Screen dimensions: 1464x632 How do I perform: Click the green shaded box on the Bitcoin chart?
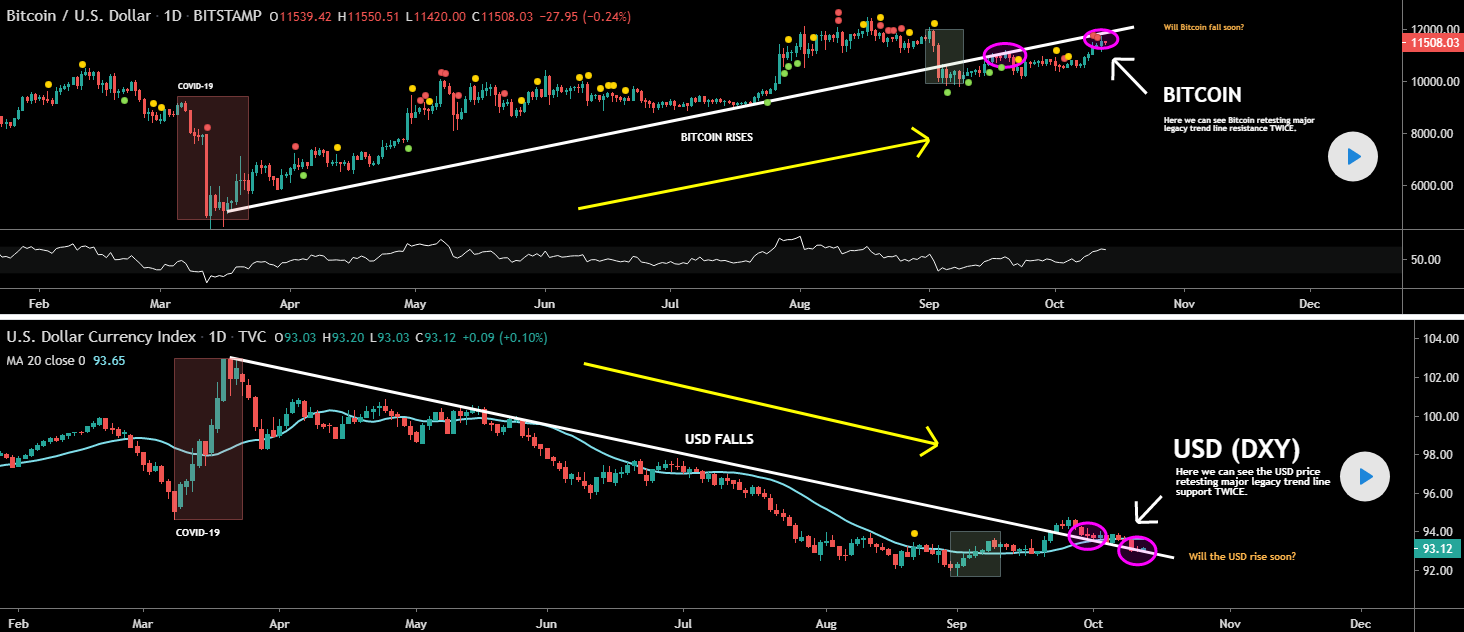[944, 56]
